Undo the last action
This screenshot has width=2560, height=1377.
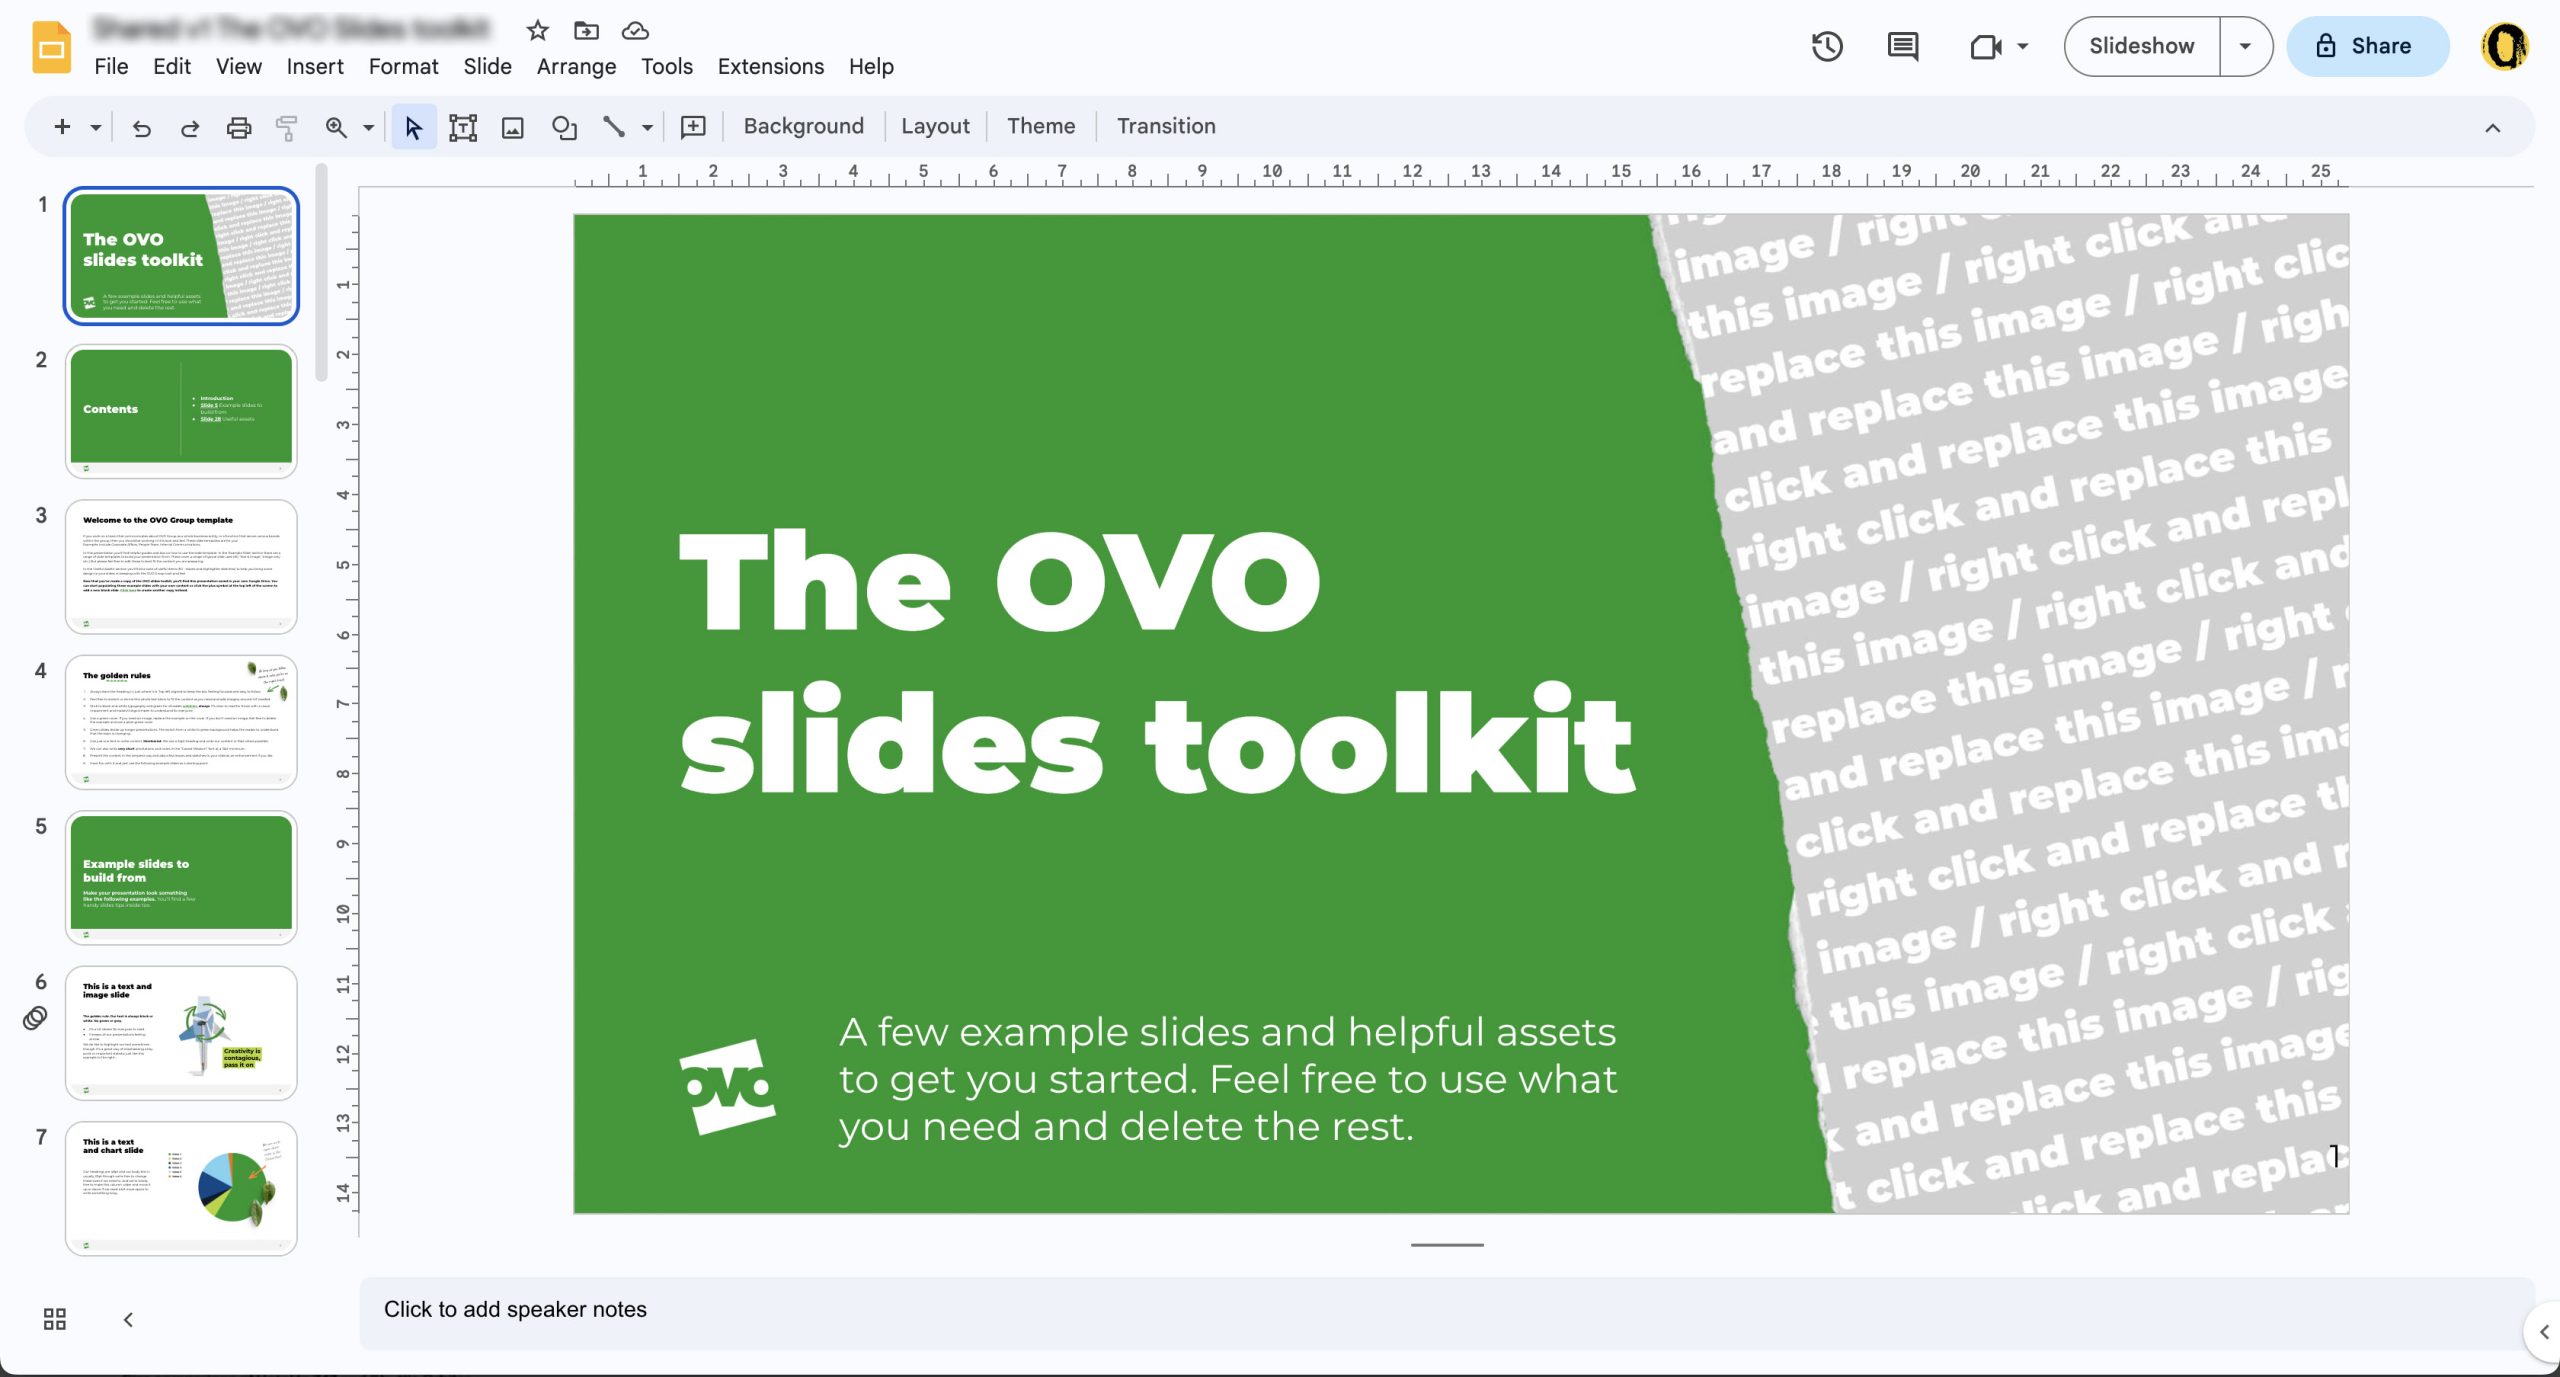point(141,127)
